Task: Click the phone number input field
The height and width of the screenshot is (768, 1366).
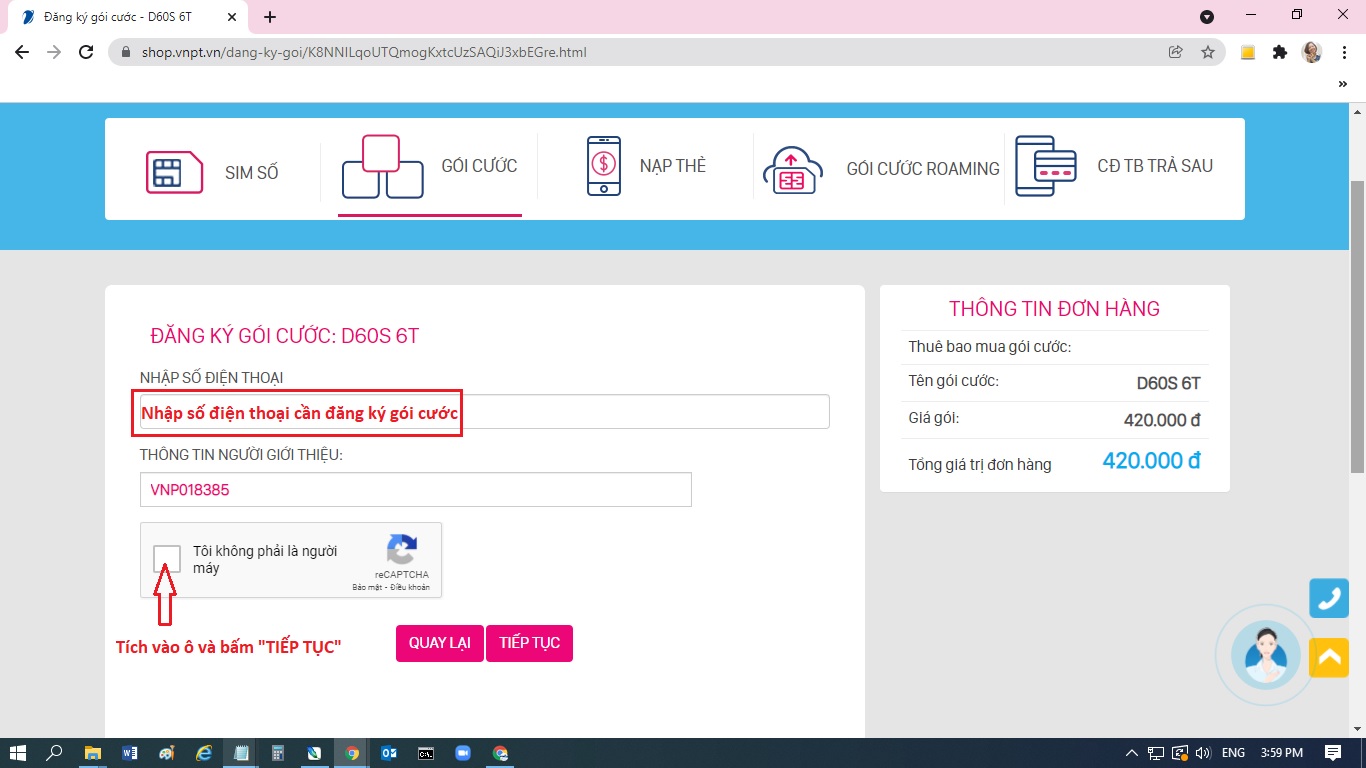Action: pos(485,412)
